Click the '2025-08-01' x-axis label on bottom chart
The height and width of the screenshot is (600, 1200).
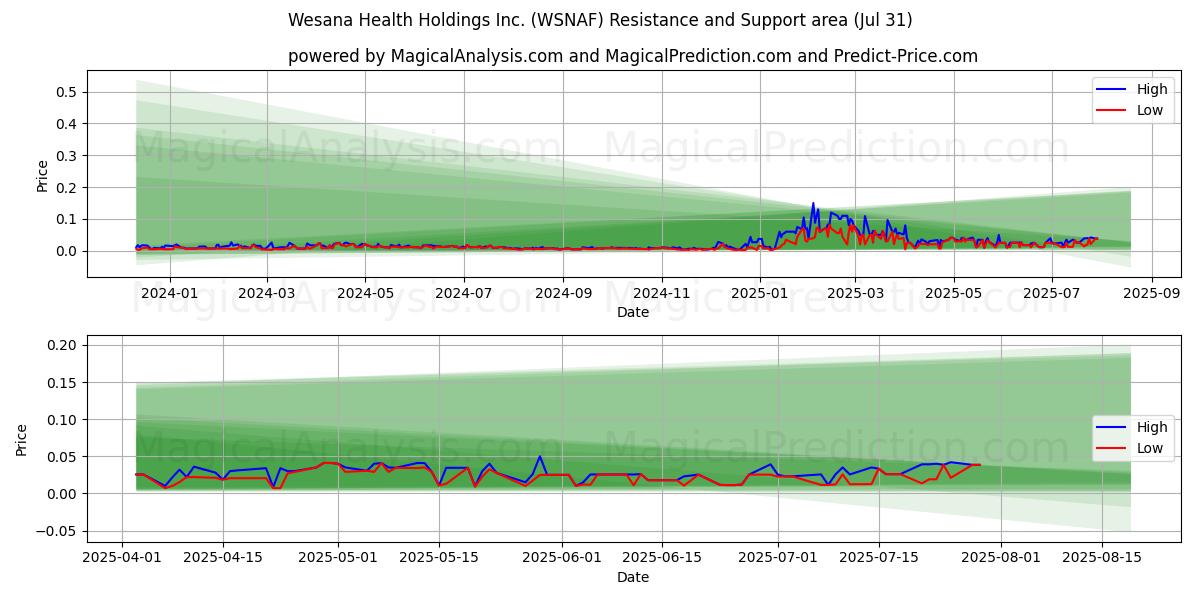[999, 558]
